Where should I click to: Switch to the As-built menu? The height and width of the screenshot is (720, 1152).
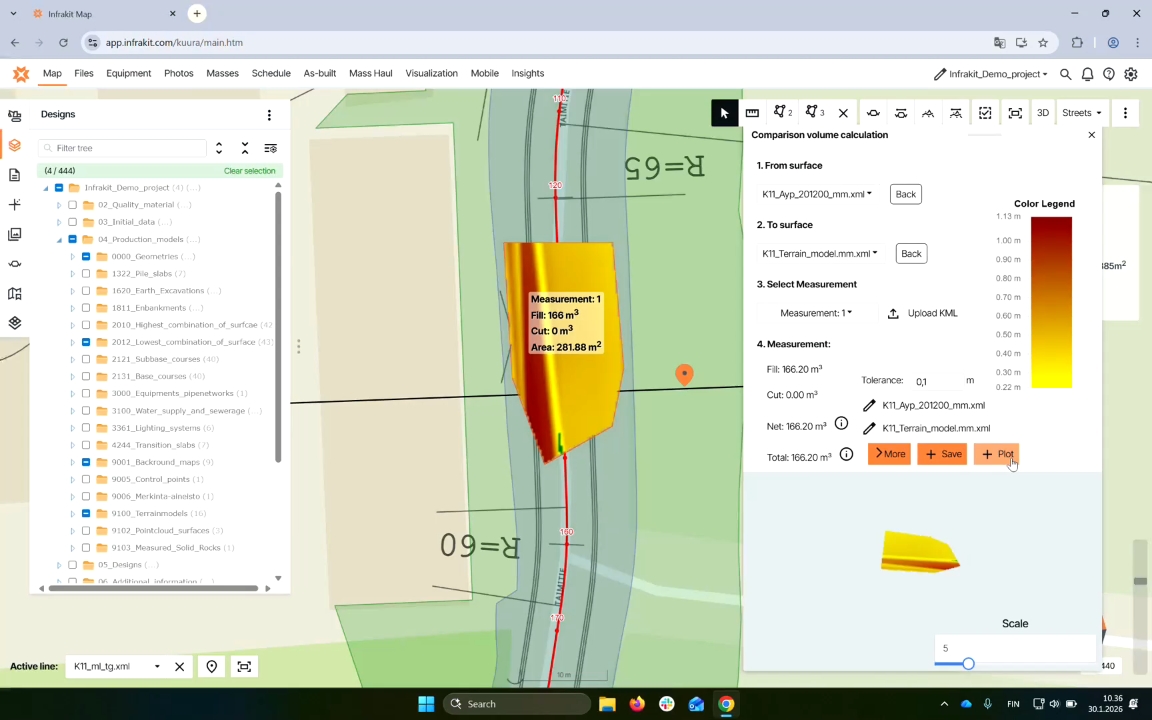(319, 73)
